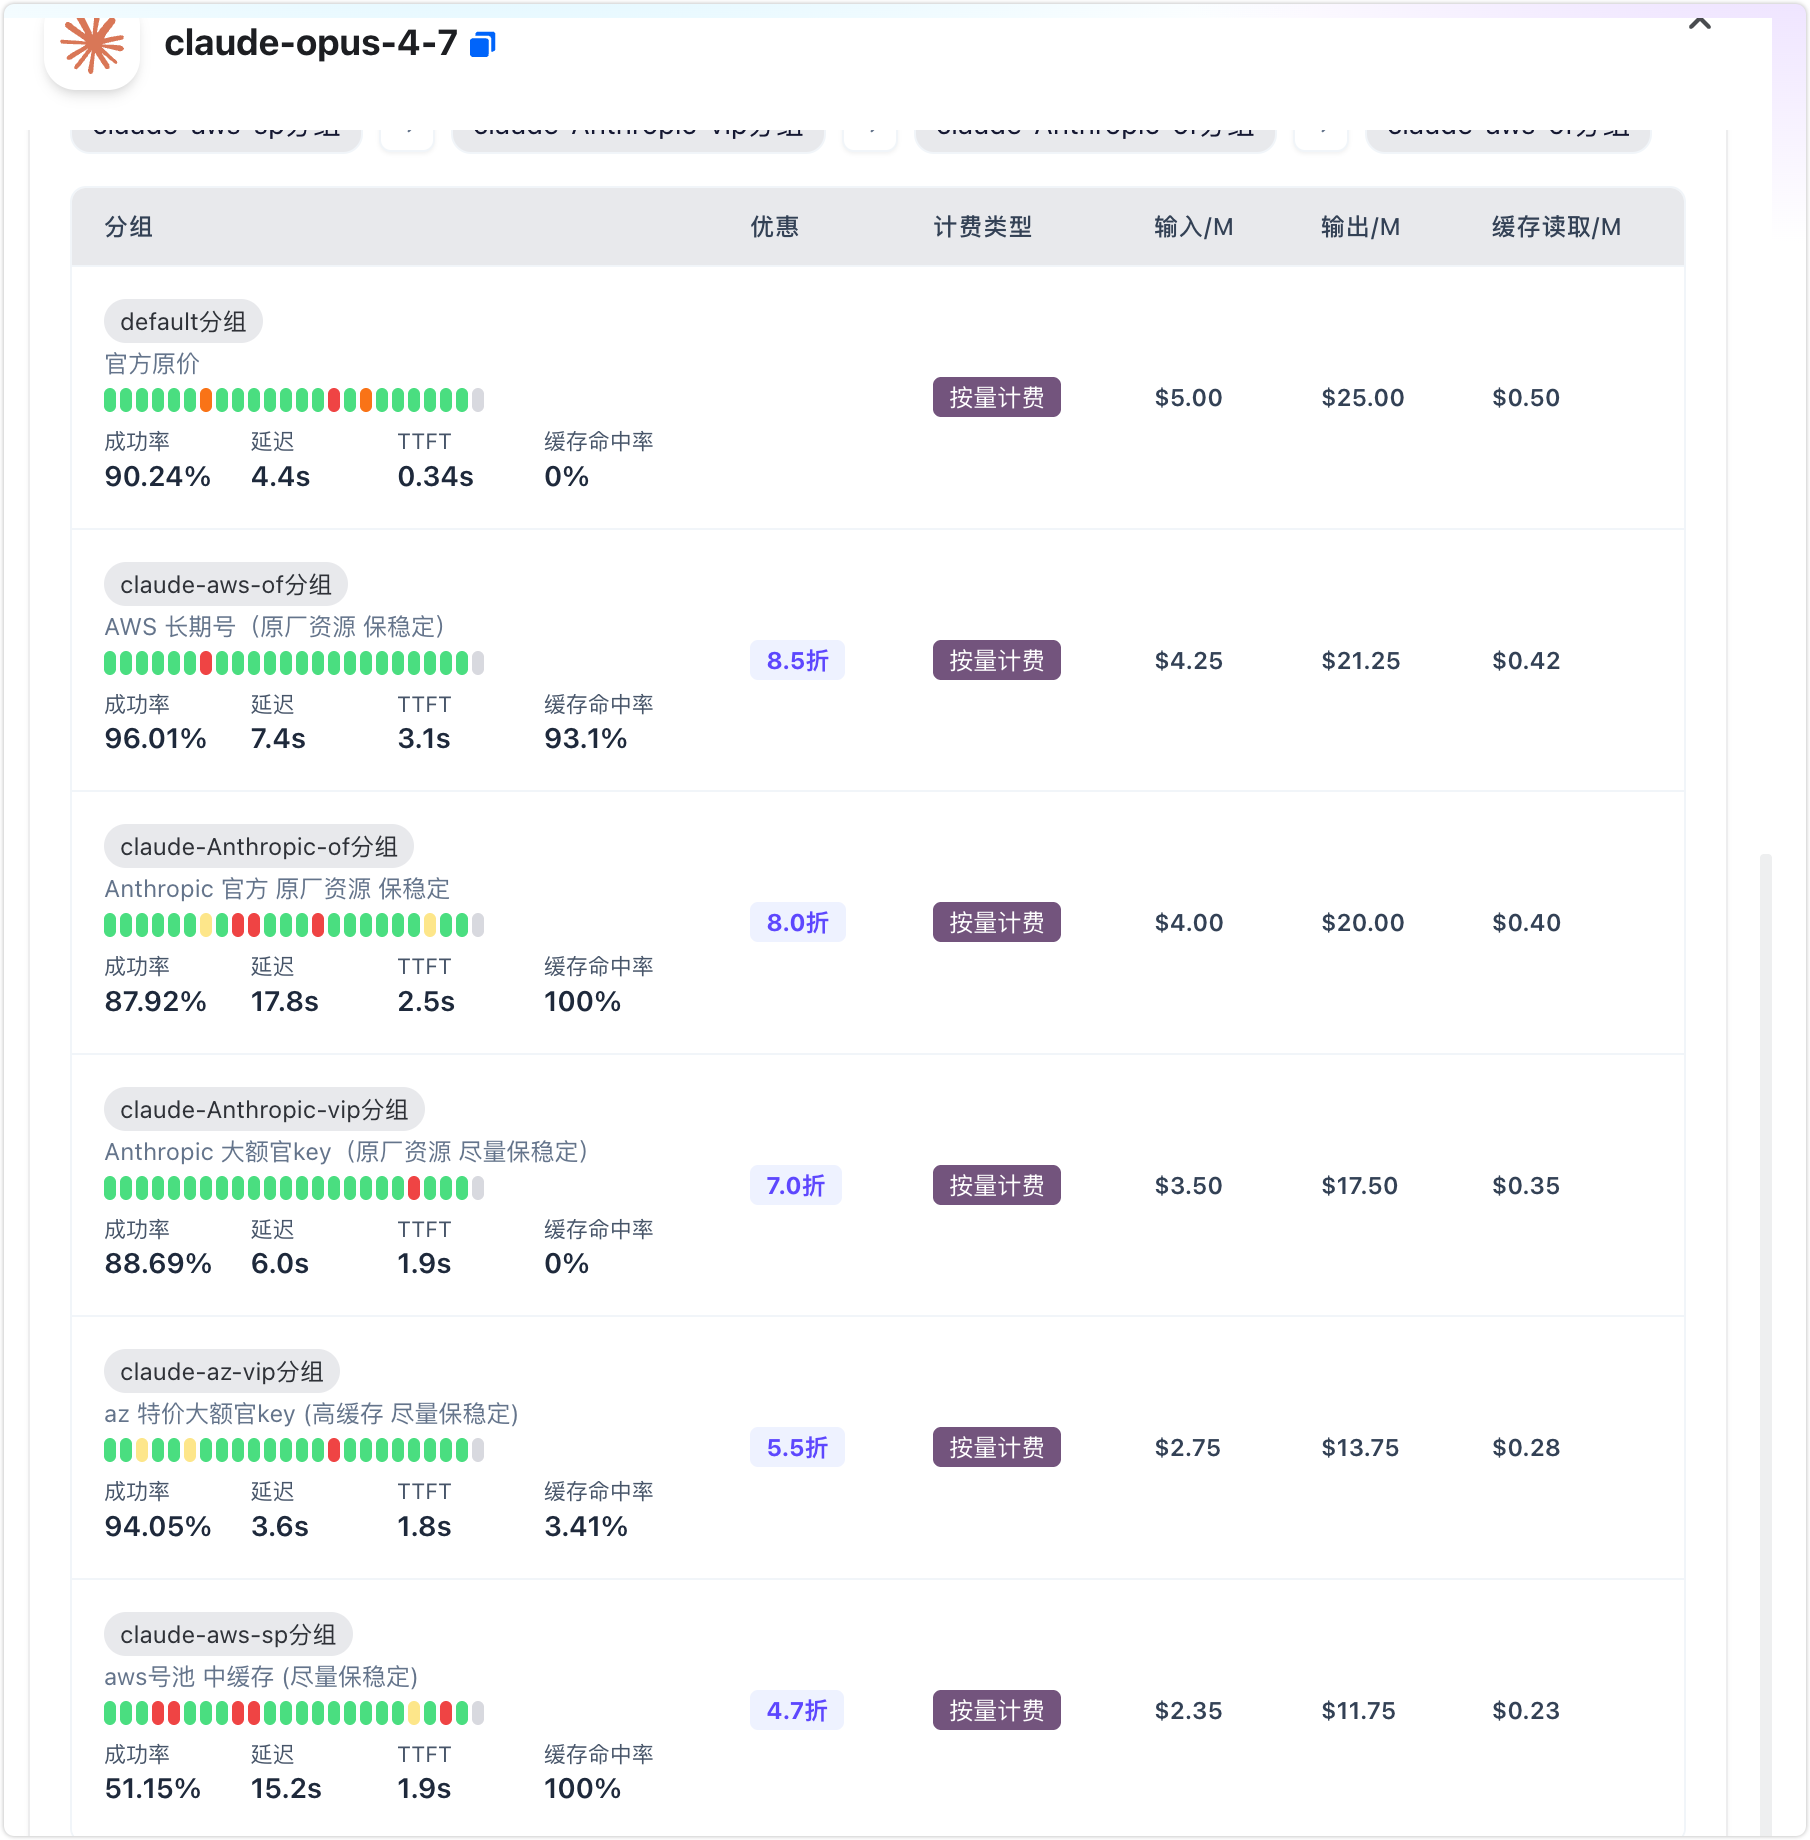1810x1840 pixels.
Task: Click the $0.50 cache read price
Action: pyautogui.click(x=1526, y=397)
